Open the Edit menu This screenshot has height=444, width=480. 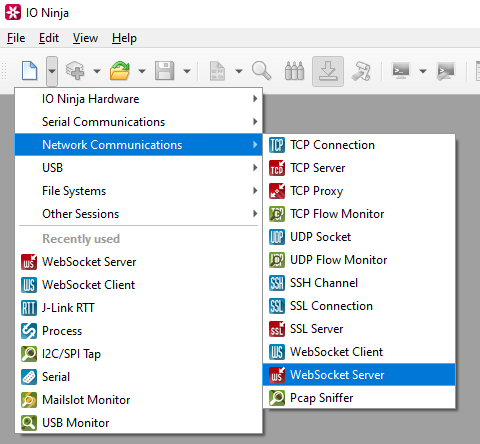point(49,38)
